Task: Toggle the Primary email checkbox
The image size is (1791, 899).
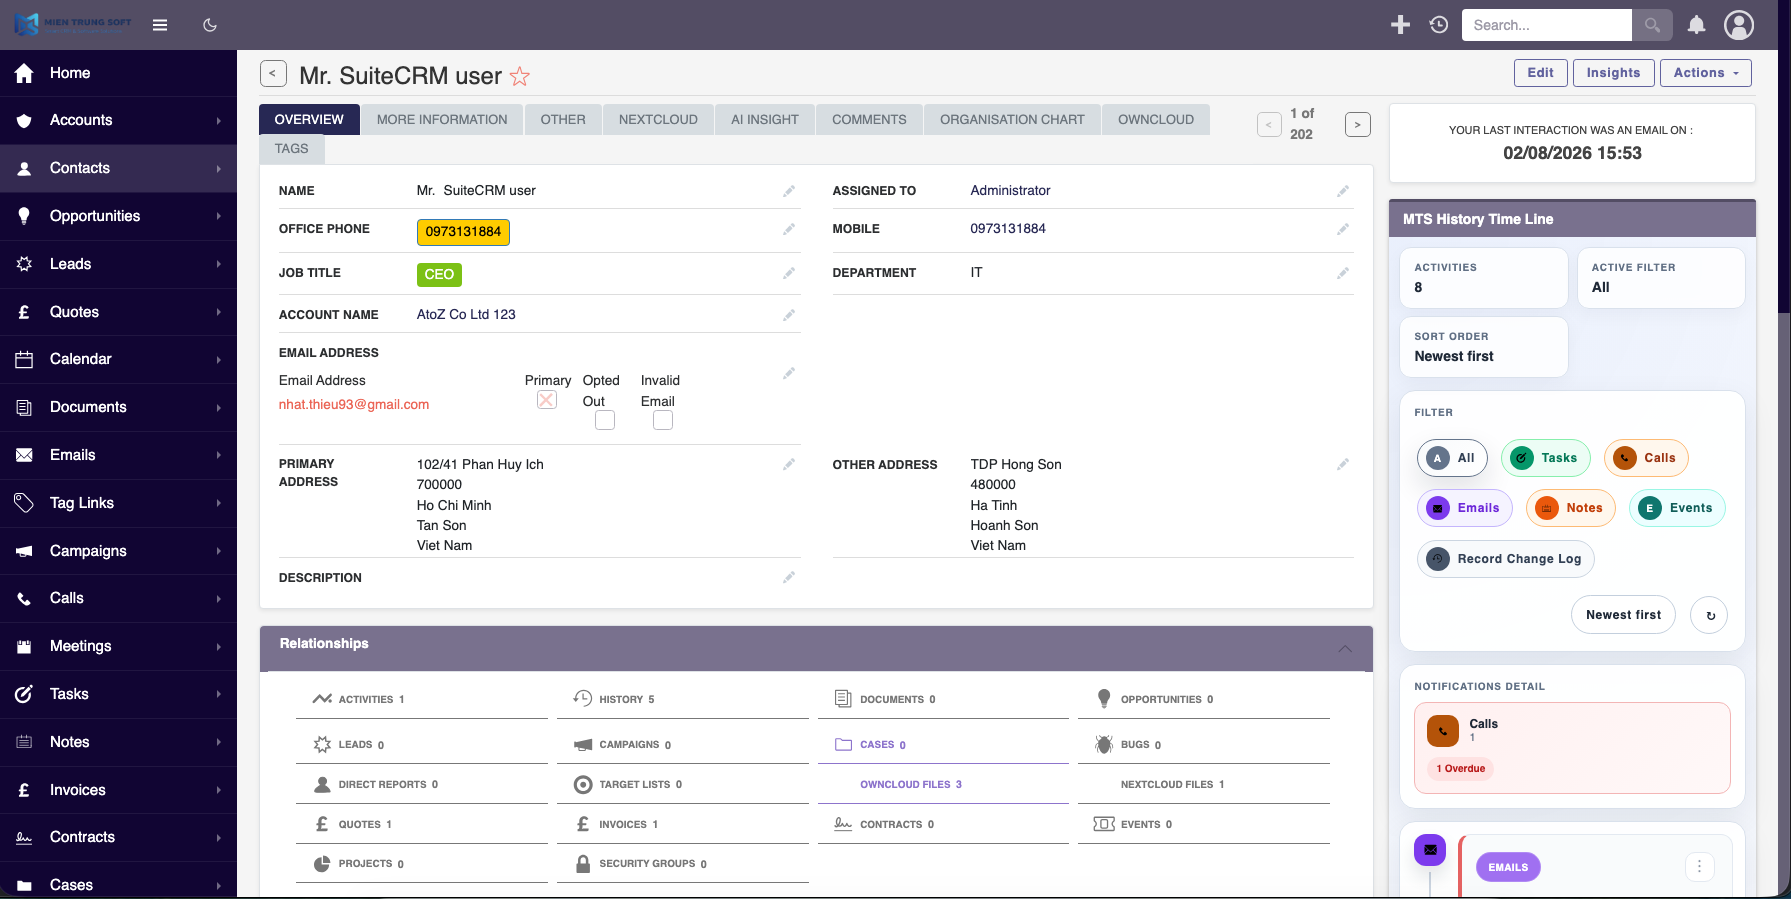Action: coord(547,400)
